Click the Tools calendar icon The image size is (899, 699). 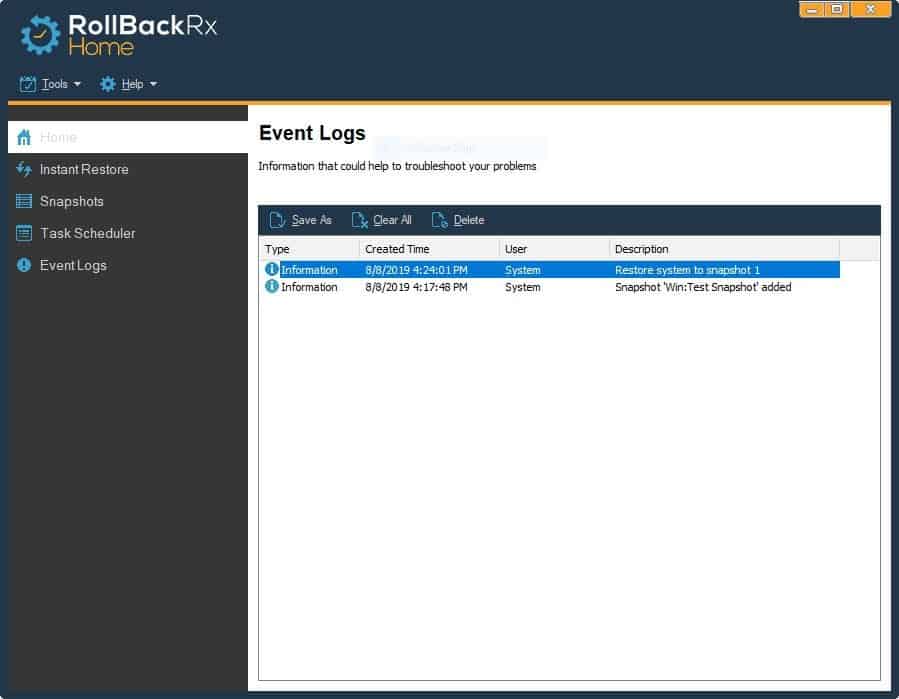click(28, 84)
